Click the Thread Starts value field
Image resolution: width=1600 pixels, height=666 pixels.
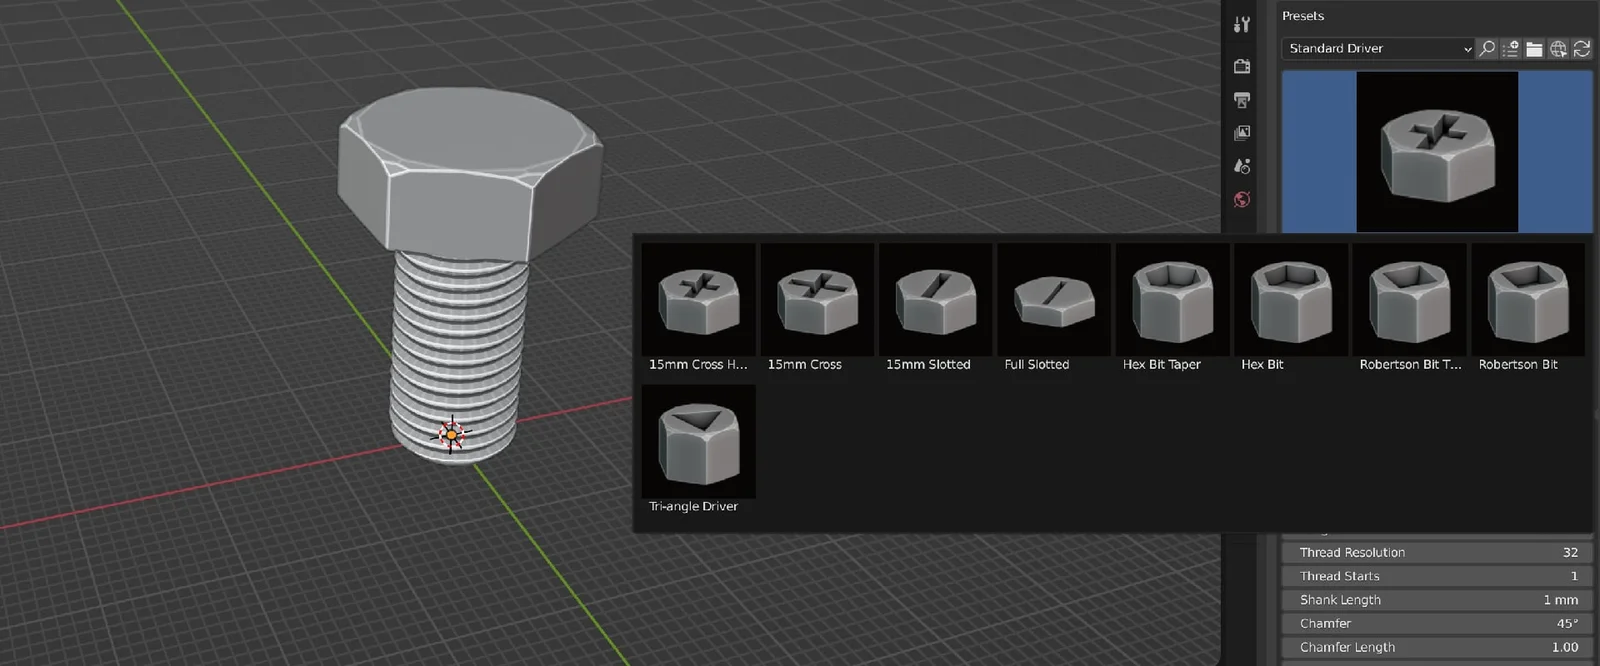tap(1437, 576)
